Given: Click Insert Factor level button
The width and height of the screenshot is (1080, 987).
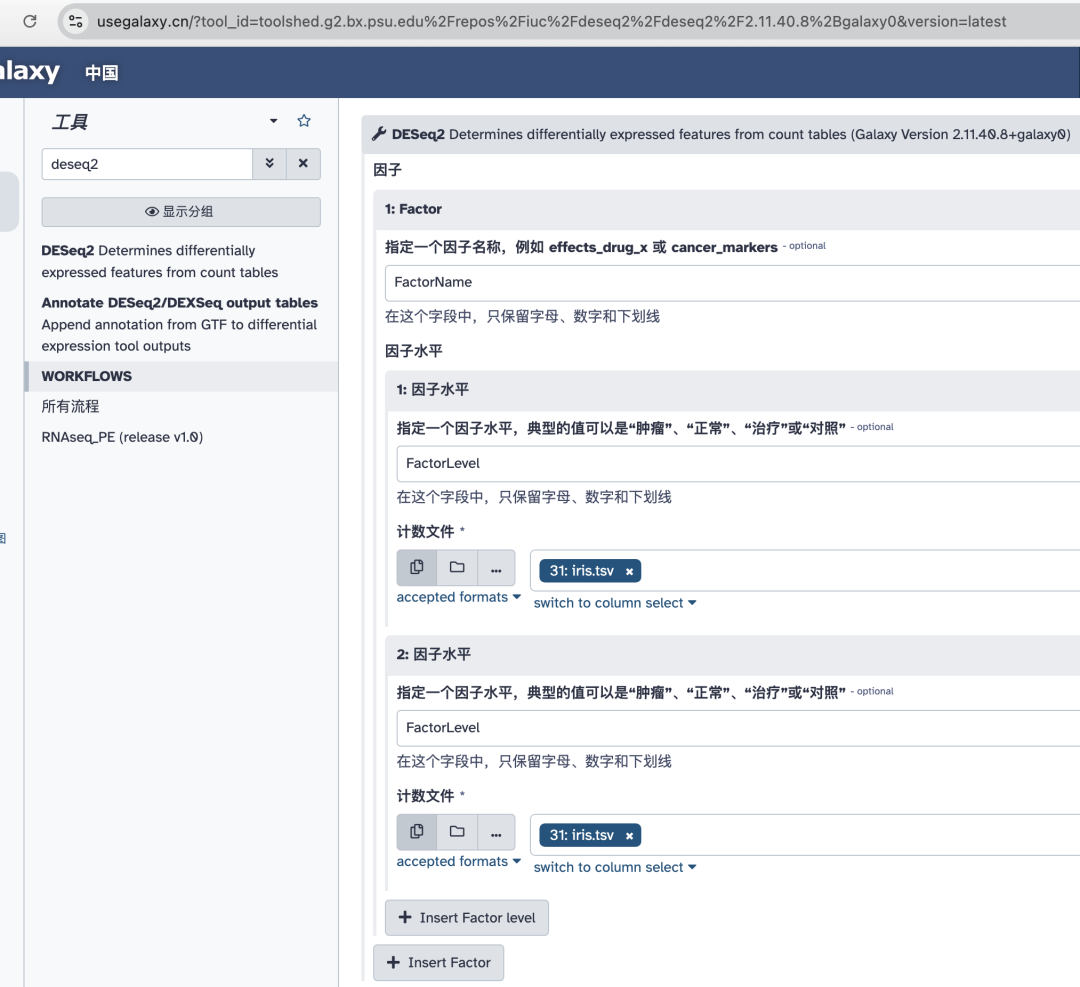Looking at the screenshot, I should pyautogui.click(x=467, y=917).
